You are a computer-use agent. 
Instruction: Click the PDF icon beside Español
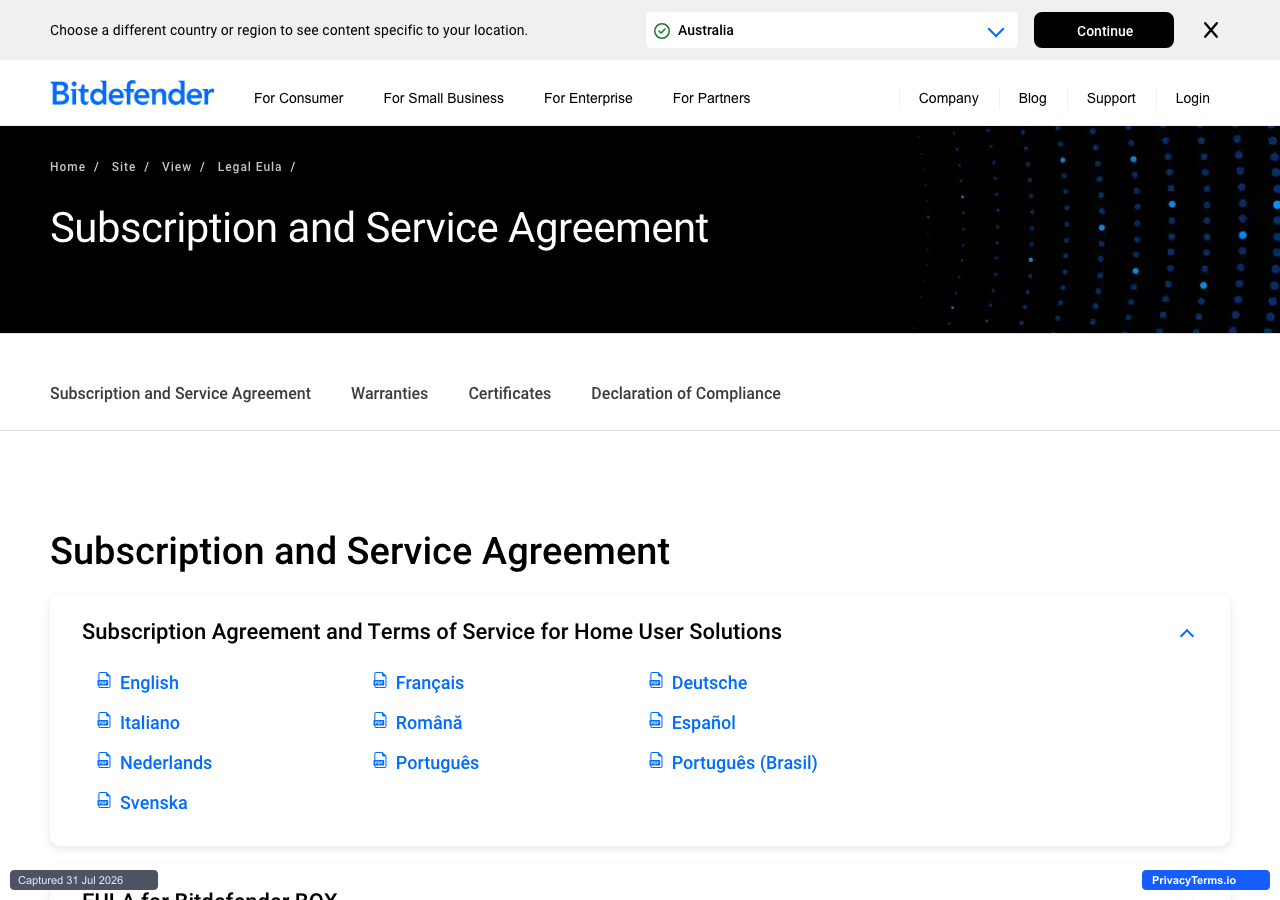[656, 721]
